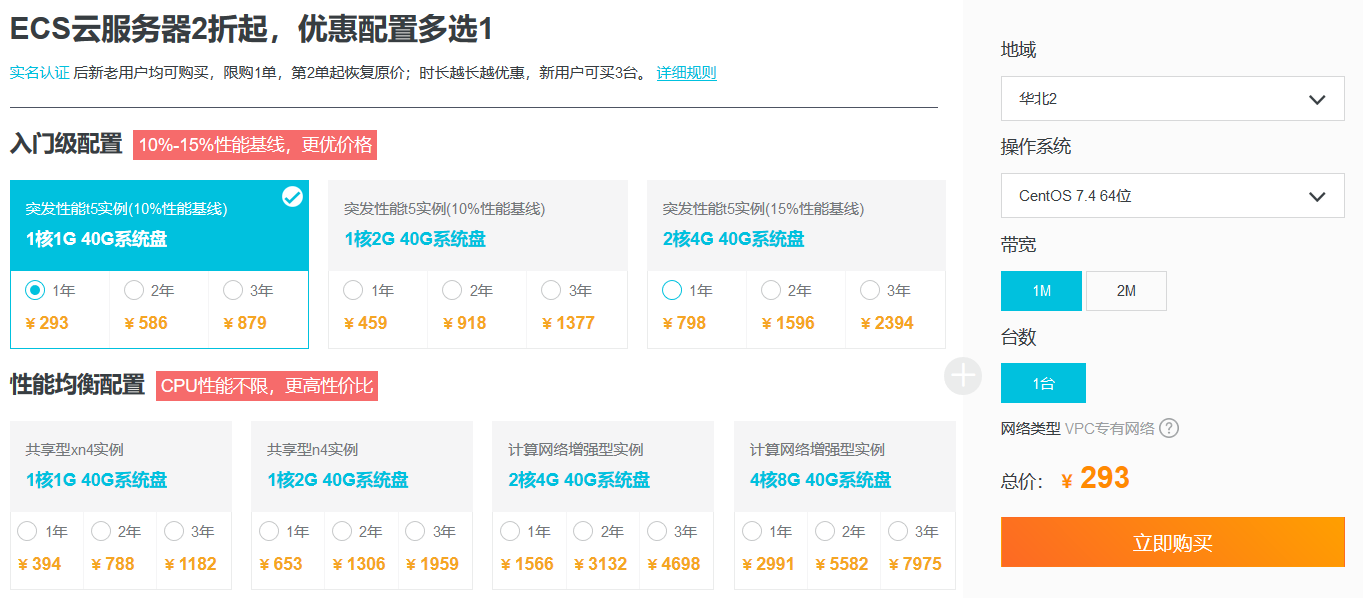1363x598 pixels.
Task: Pick 3年 for 2核4G network-enhanced at ¥4698
Action: click(657, 531)
